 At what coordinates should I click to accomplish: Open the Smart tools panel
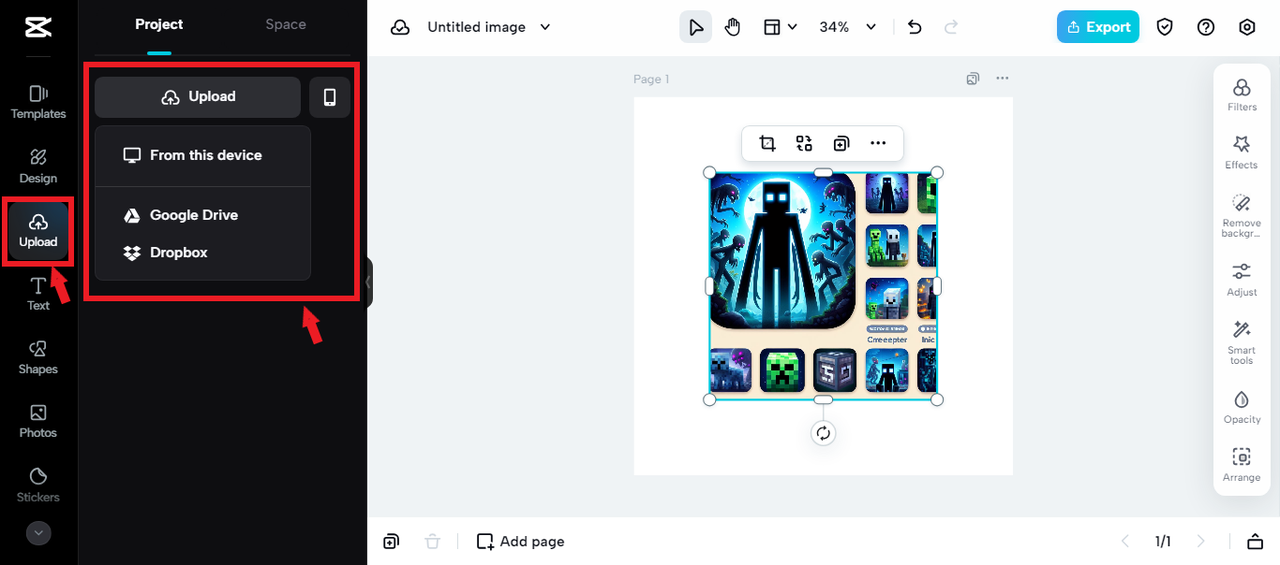click(1242, 343)
